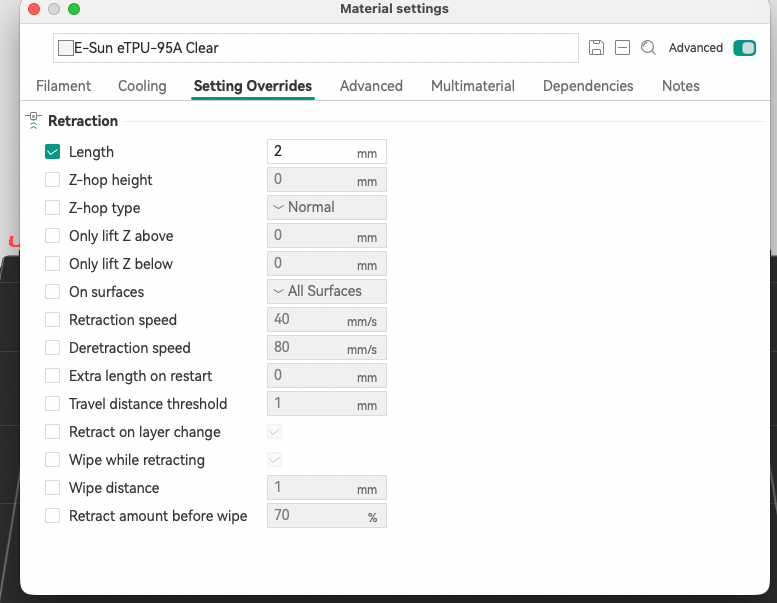777x603 pixels.
Task: Check Travel distance threshold override checkbox
Action: tap(52, 403)
